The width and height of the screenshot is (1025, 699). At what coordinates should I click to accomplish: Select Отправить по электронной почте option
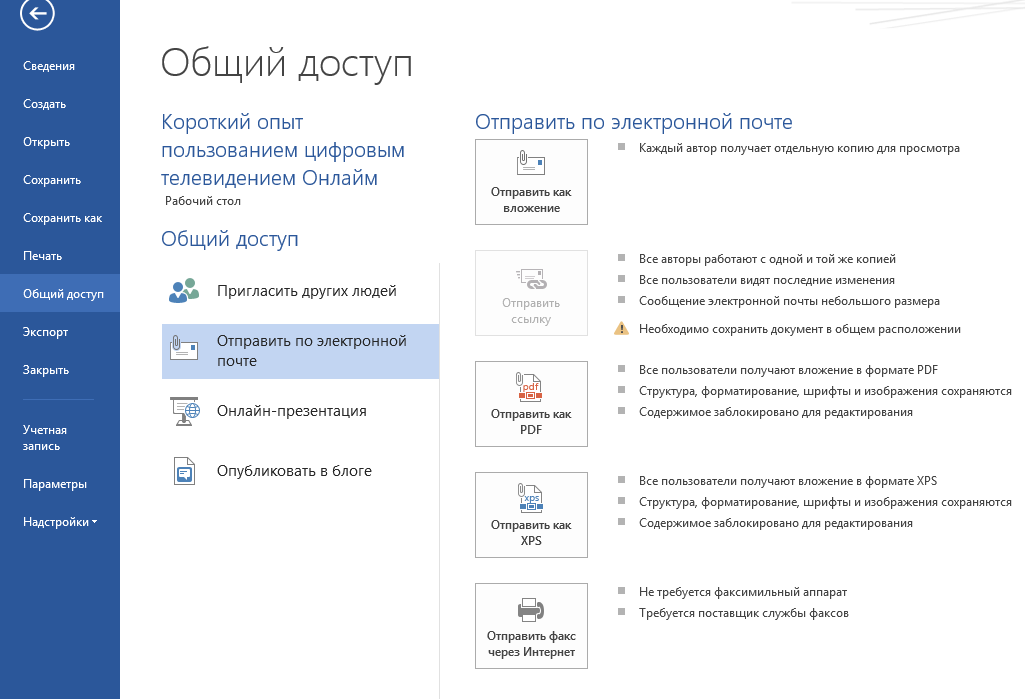click(300, 351)
